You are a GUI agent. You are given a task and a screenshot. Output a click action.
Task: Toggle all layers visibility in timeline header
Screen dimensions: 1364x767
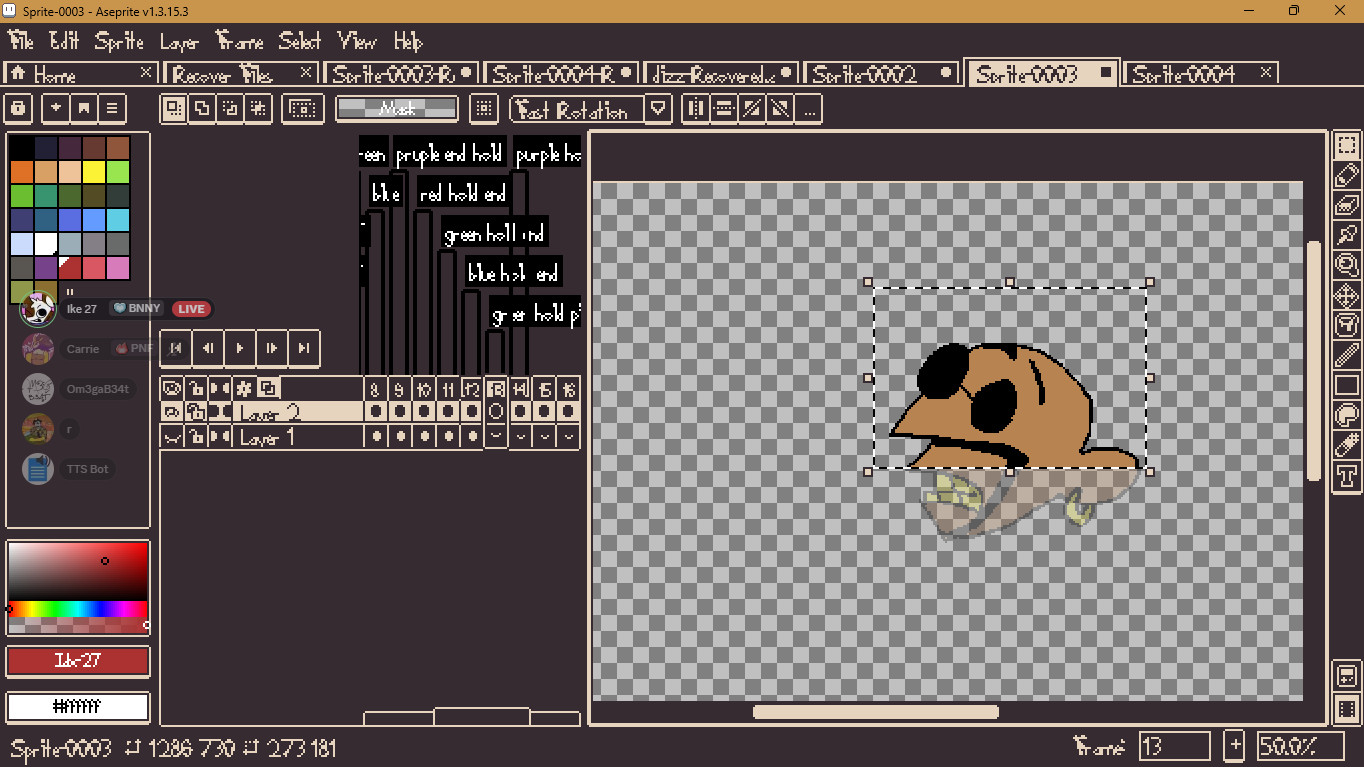click(172, 388)
